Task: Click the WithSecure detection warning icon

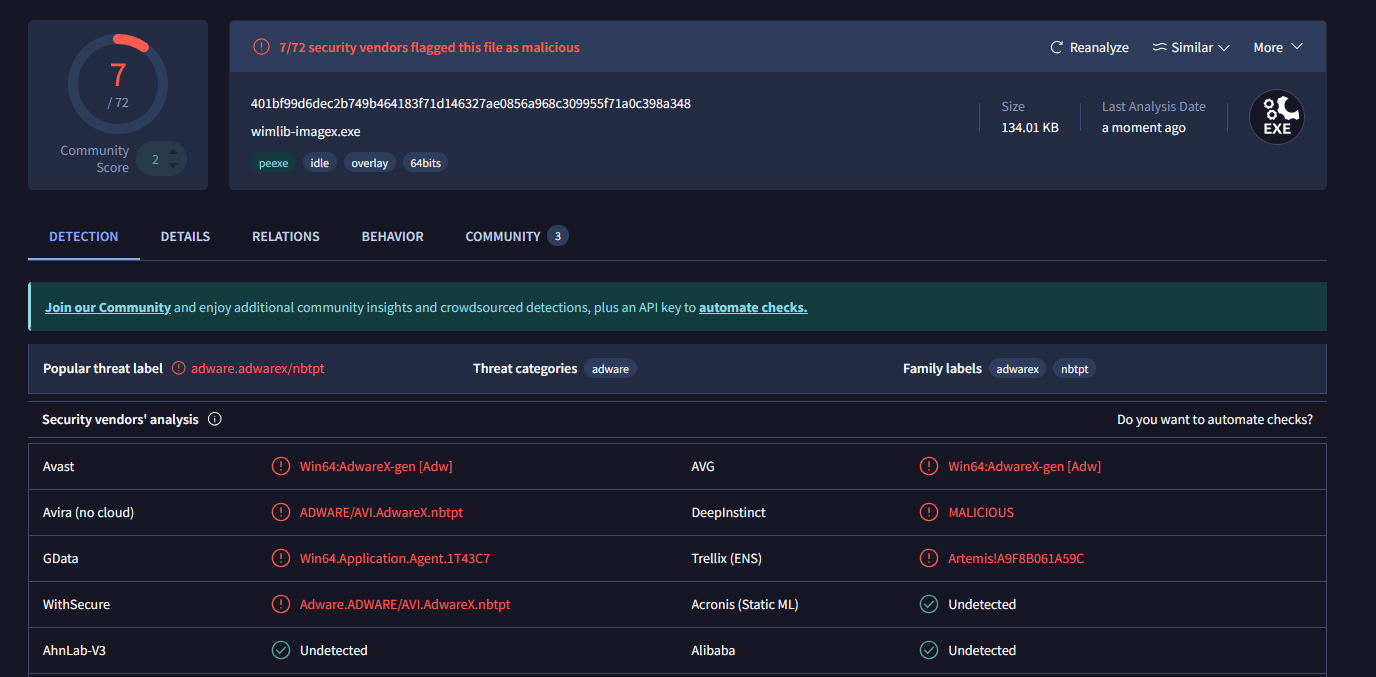Action: [x=281, y=604]
